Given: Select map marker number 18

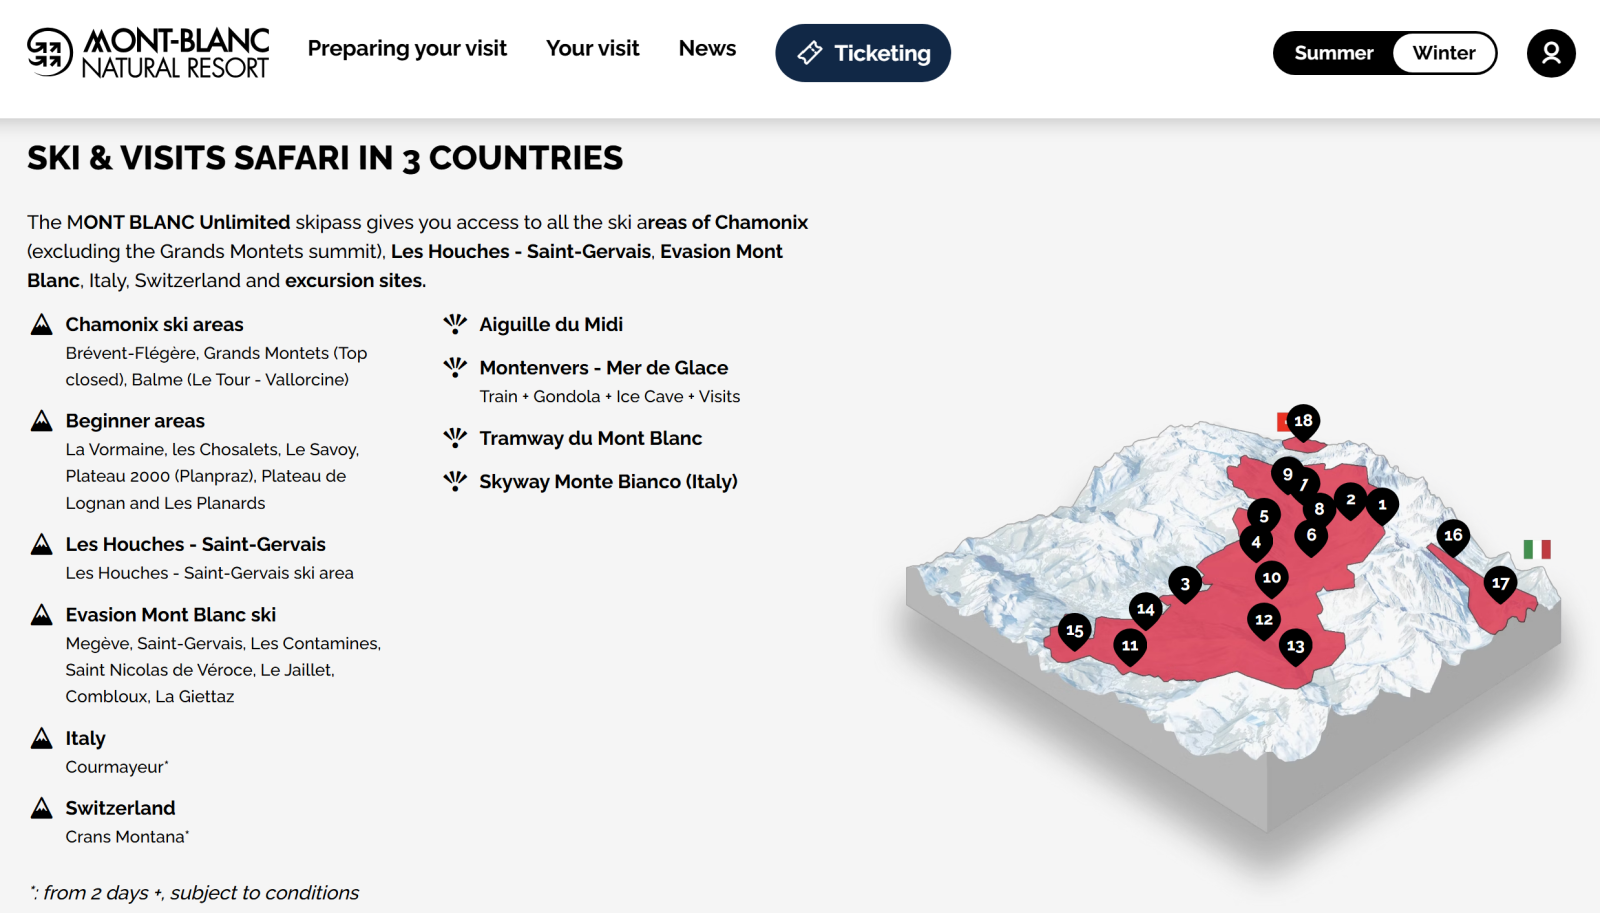Looking at the screenshot, I should (x=1302, y=421).
